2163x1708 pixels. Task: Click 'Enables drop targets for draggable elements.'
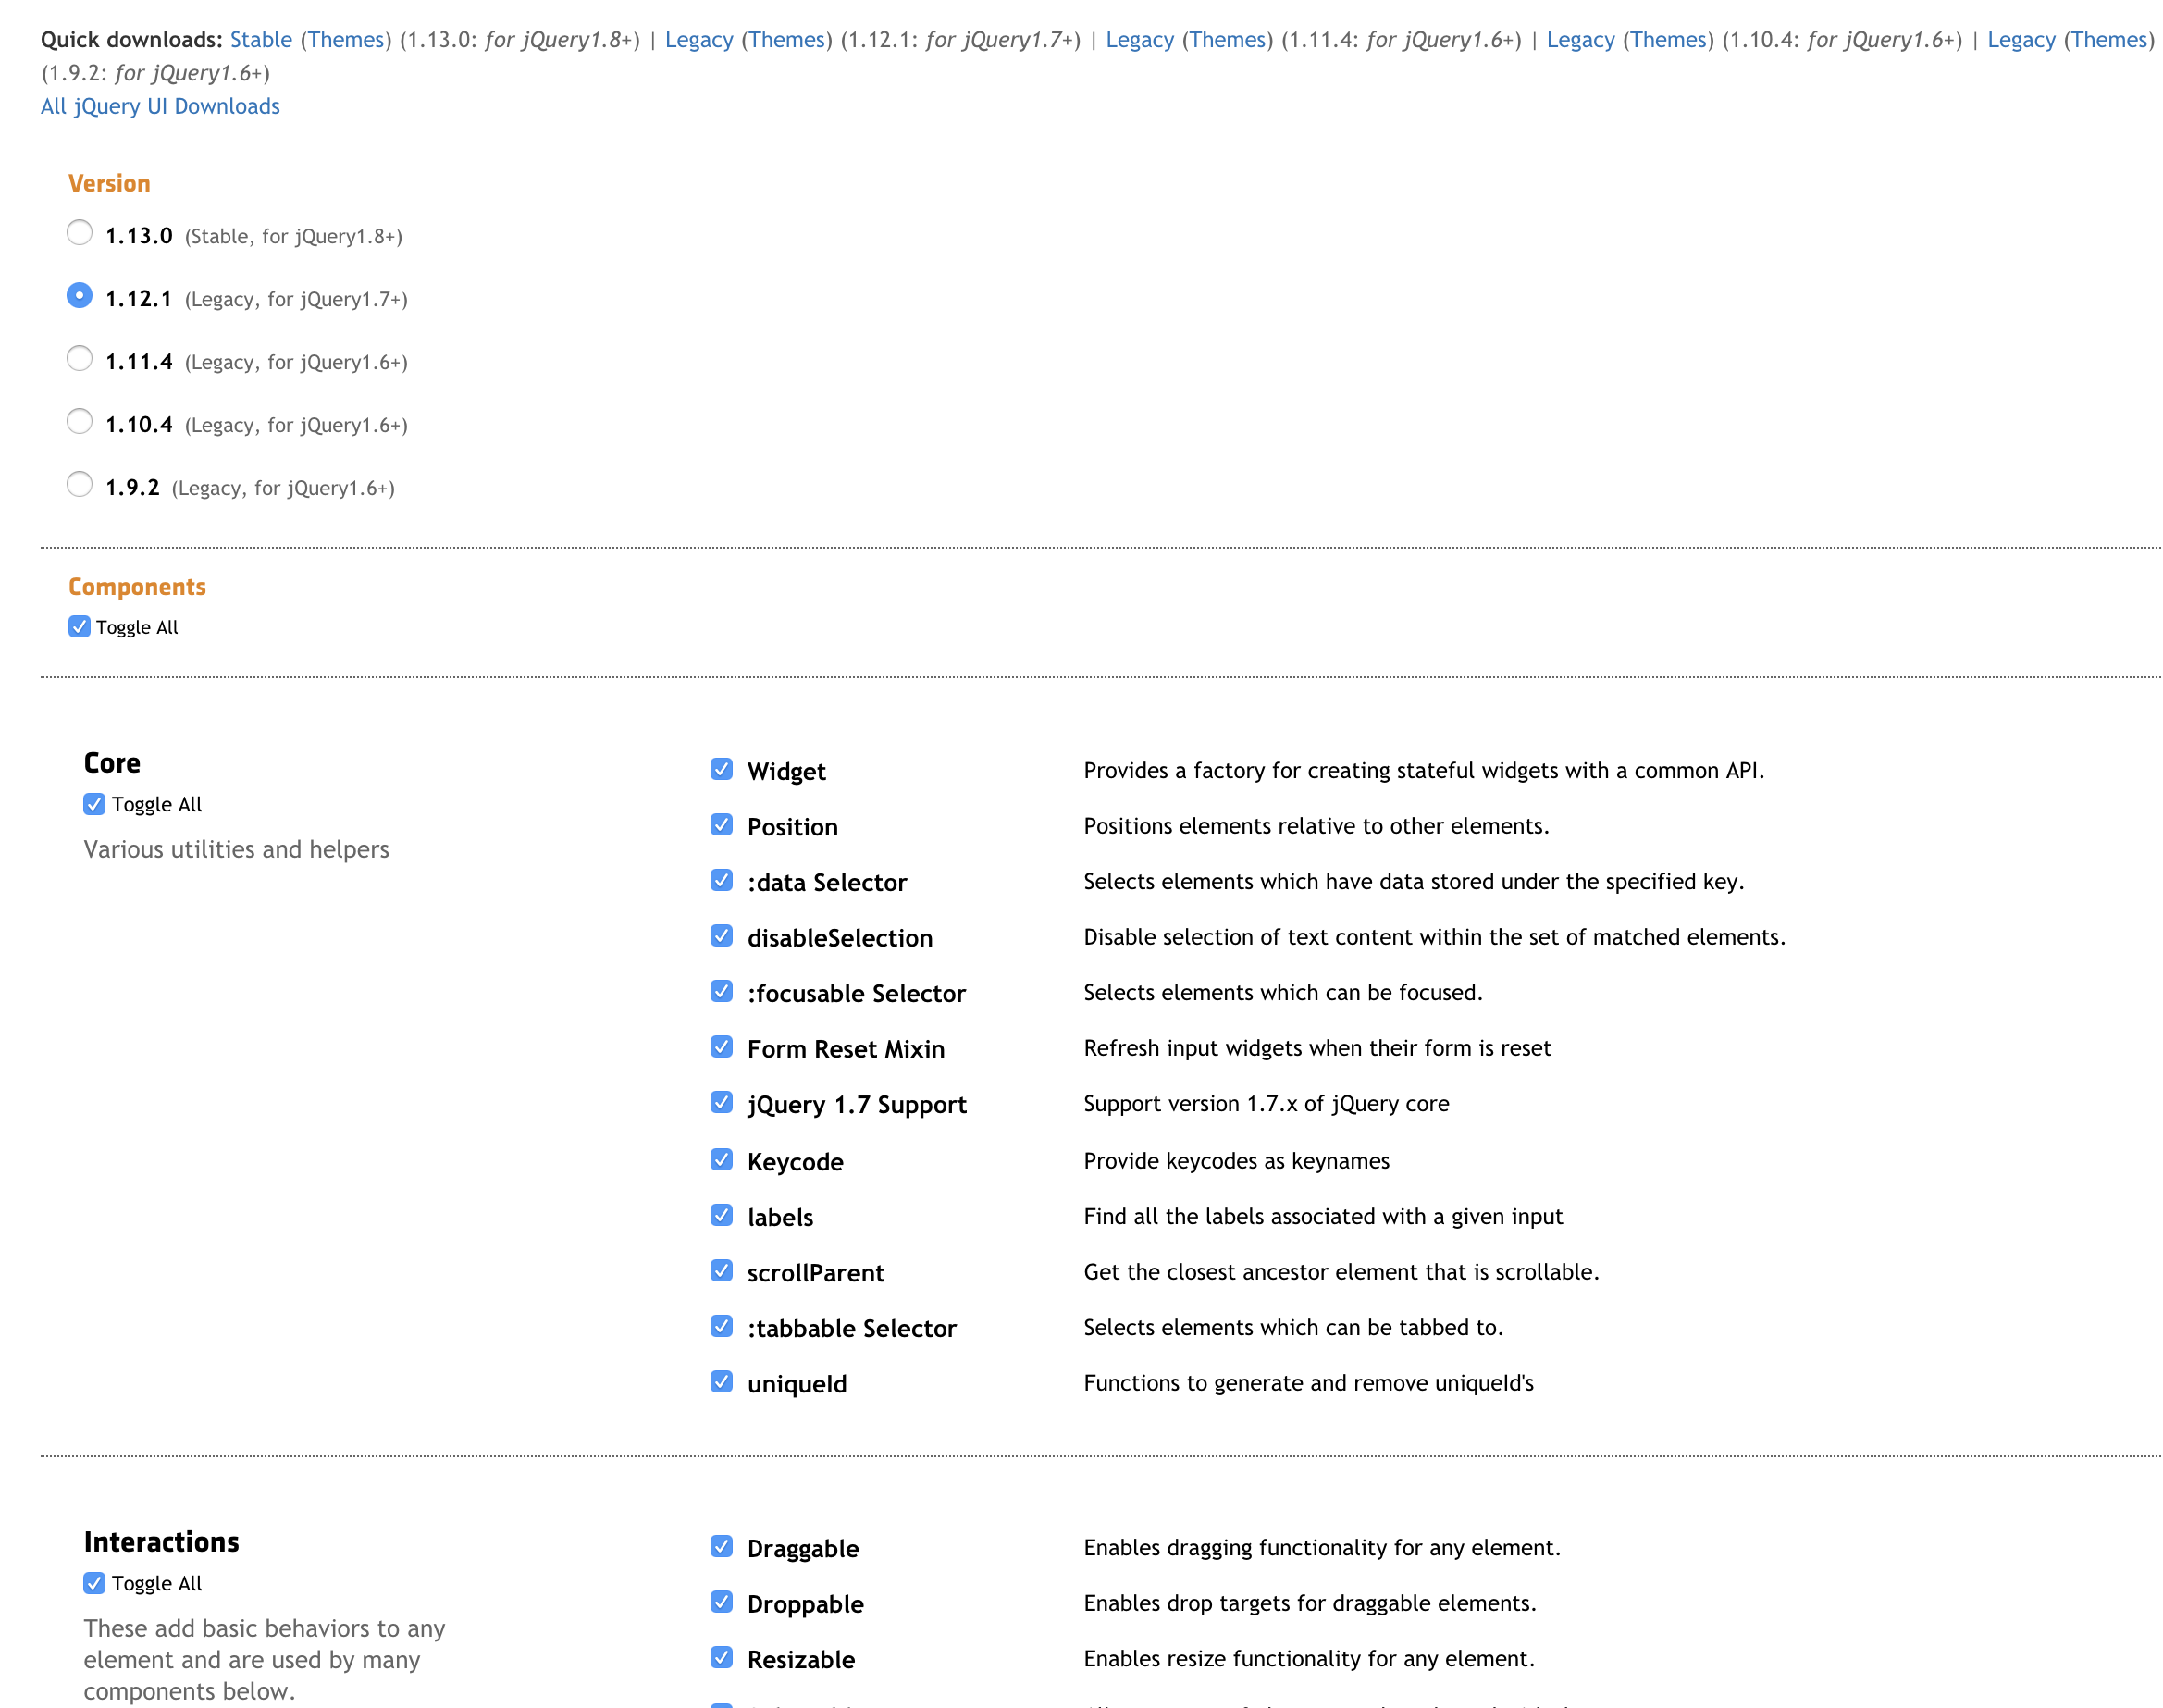coord(1310,1603)
